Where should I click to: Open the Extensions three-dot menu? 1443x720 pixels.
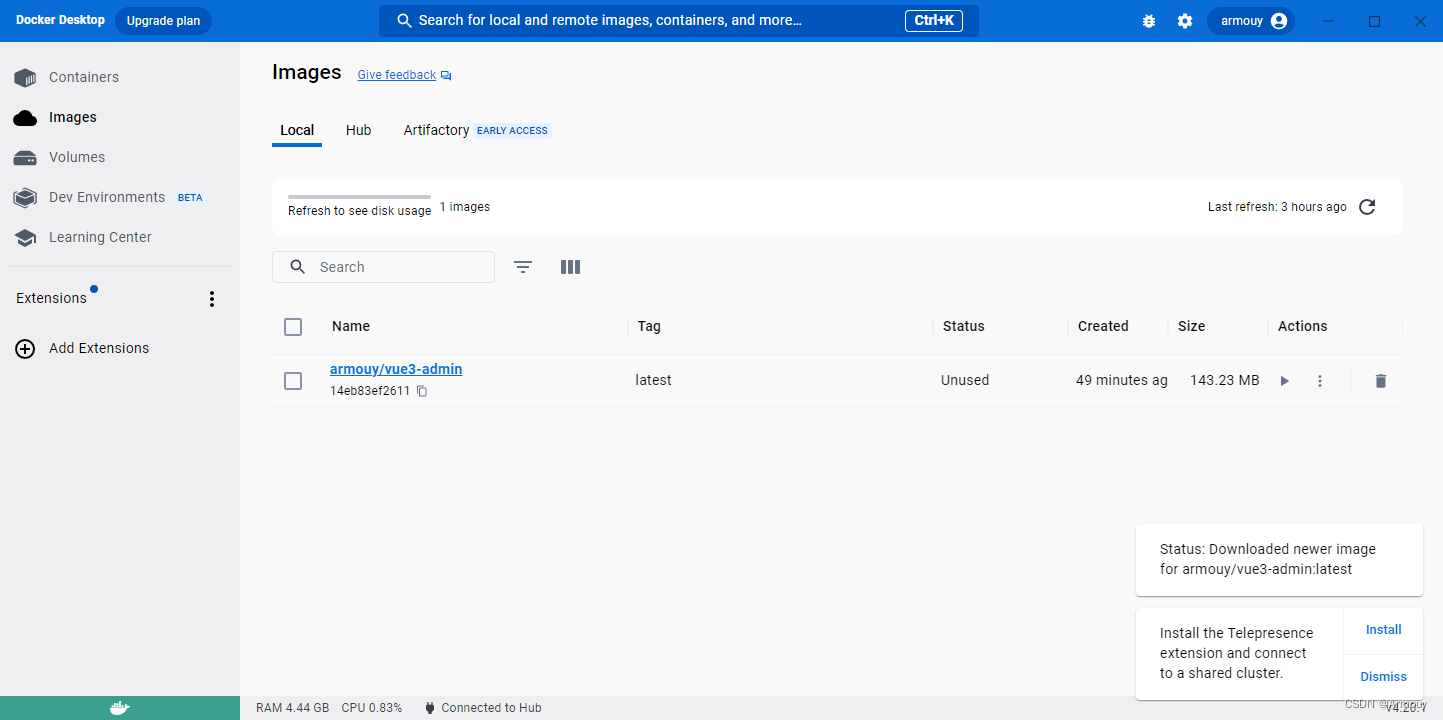pos(211,299)
